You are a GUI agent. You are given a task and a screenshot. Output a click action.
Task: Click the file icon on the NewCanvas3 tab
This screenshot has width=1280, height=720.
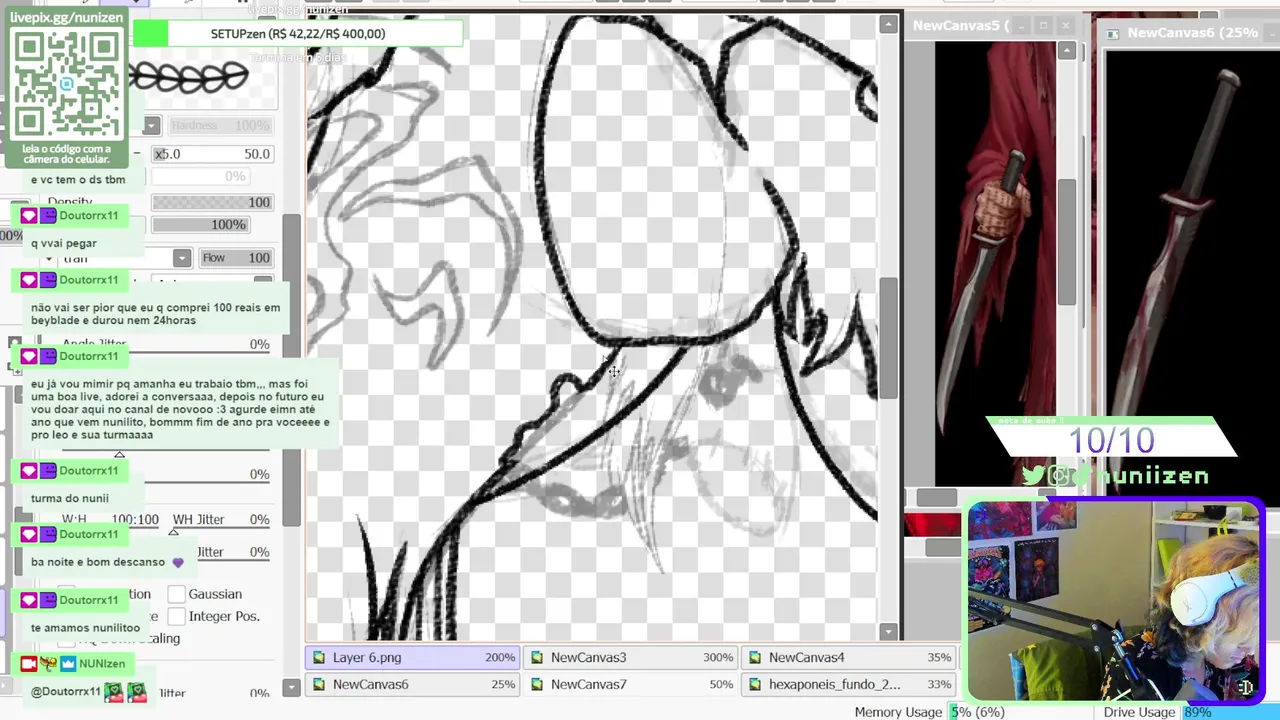click(537, 657)
